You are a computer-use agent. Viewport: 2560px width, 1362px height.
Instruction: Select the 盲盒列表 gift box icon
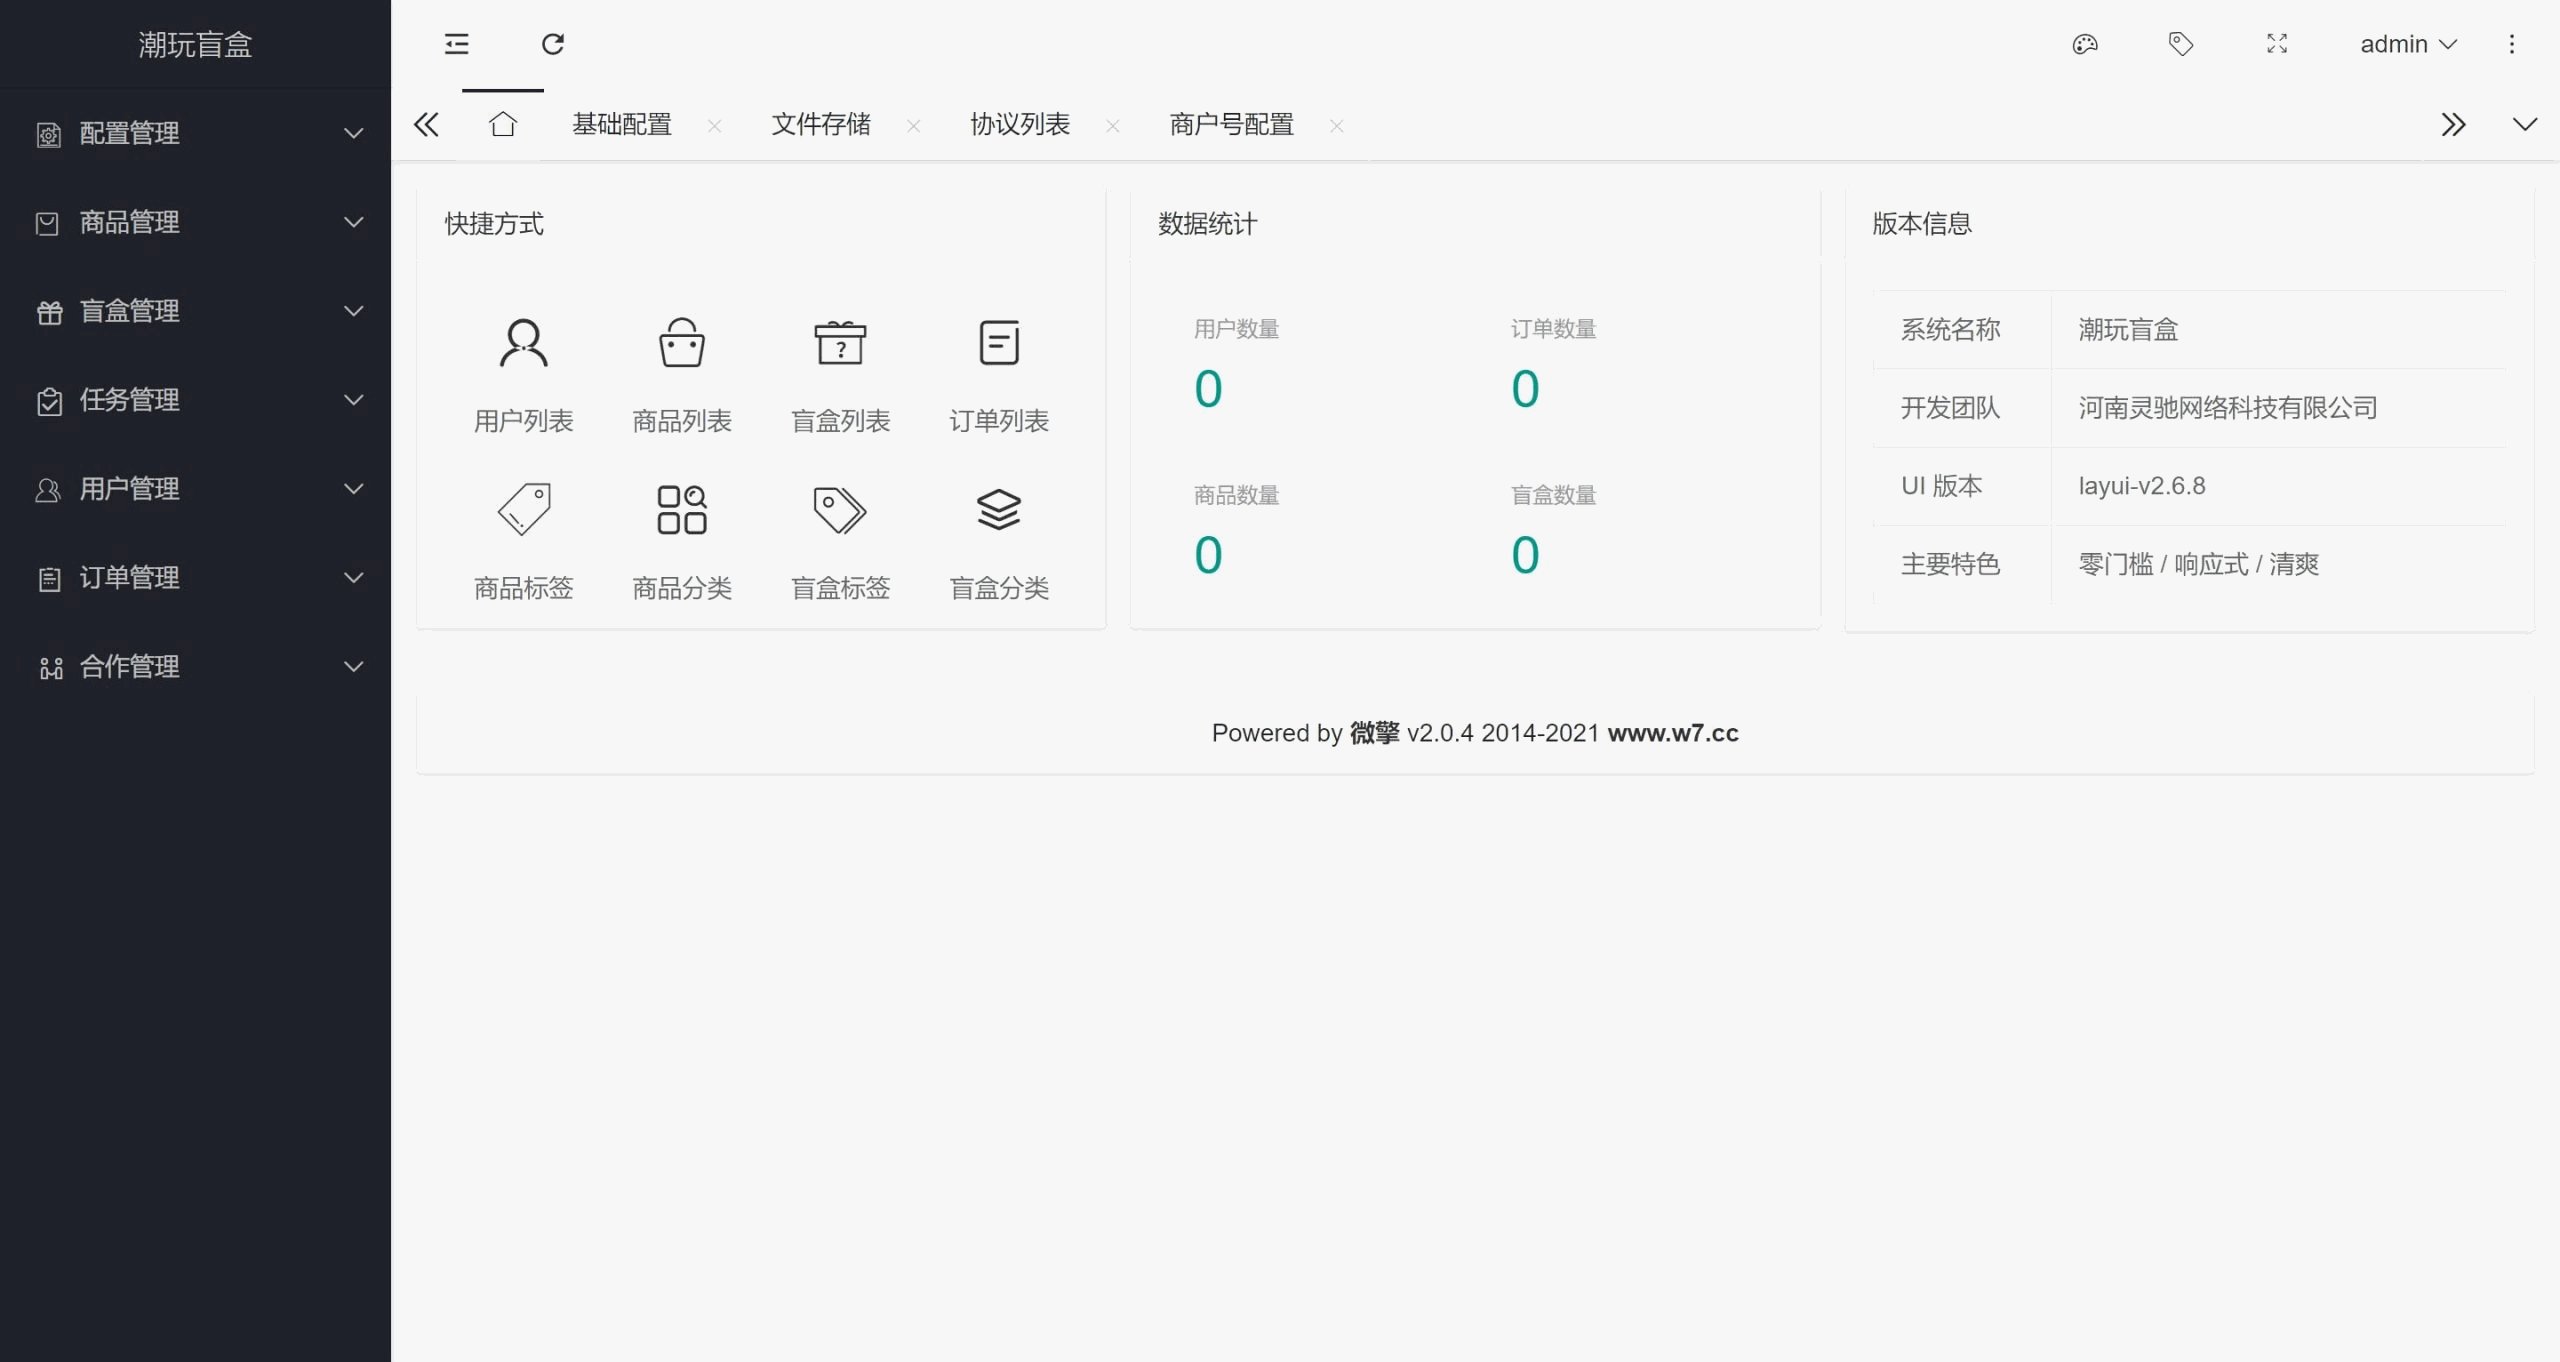click(x=840, y=343)
